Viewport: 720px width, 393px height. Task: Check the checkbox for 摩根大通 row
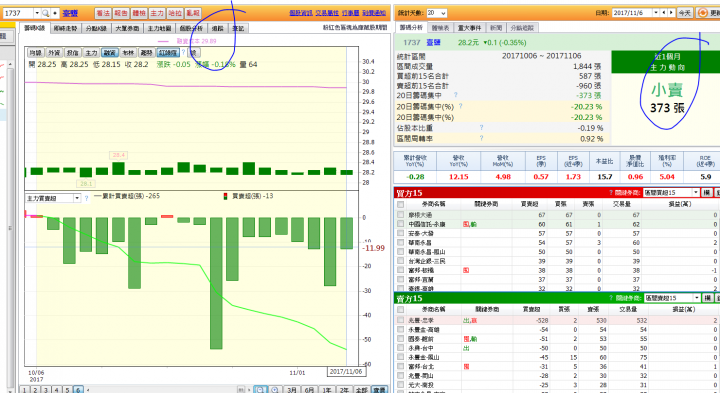401,215
